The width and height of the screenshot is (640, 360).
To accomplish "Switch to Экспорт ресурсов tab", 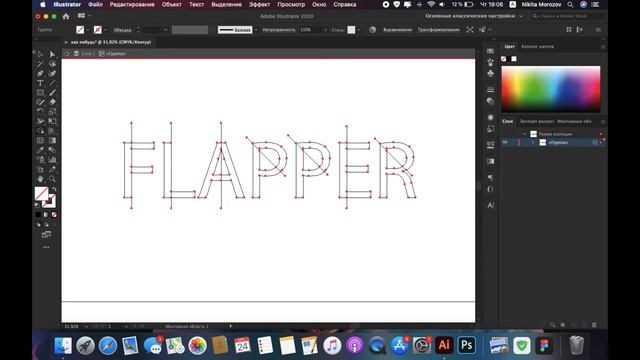I will 537,121.
